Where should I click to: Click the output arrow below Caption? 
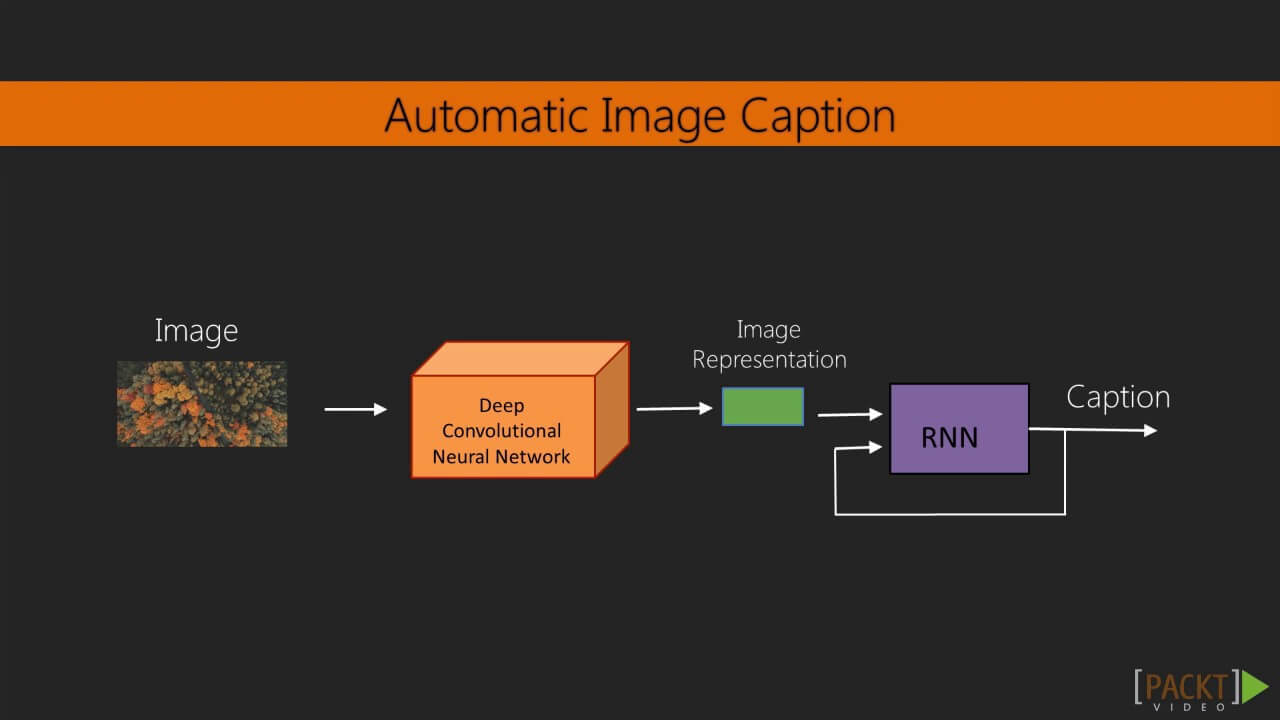pyautogui.click(x=1100, y=430)
